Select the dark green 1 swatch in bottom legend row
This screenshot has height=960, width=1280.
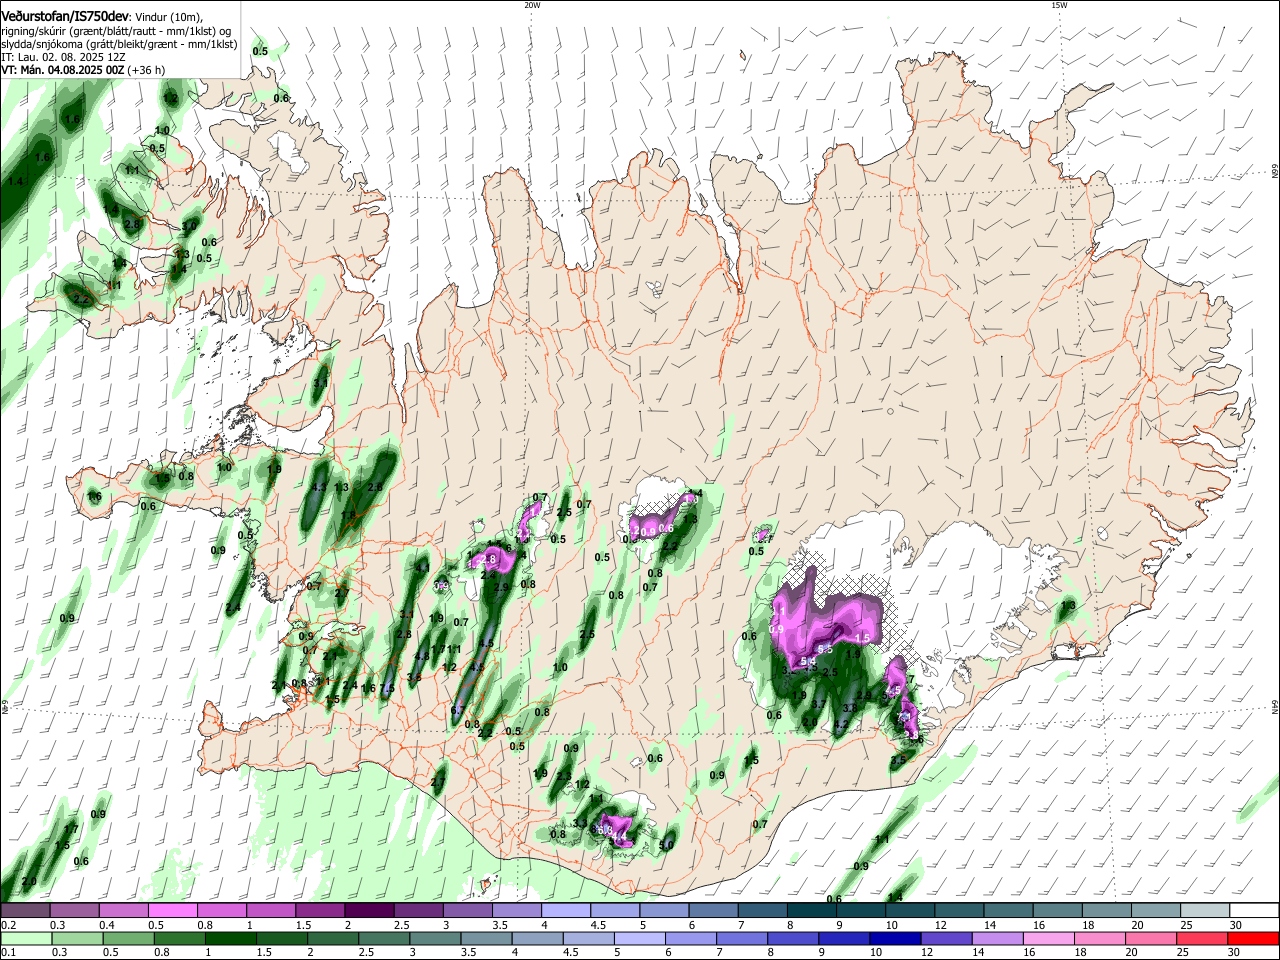click(230, 938)
